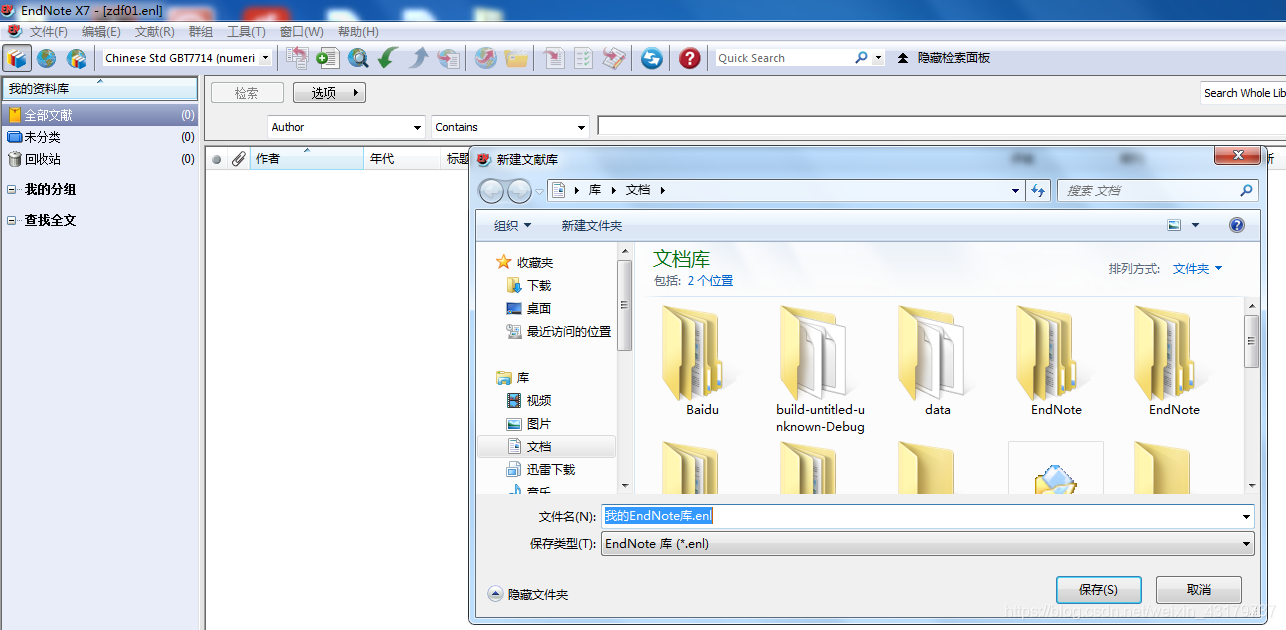Image resolution: width=1286 pixels, height=630 pixels.
Task: Select 回收站 in the library pane
Action: (100, 159)
